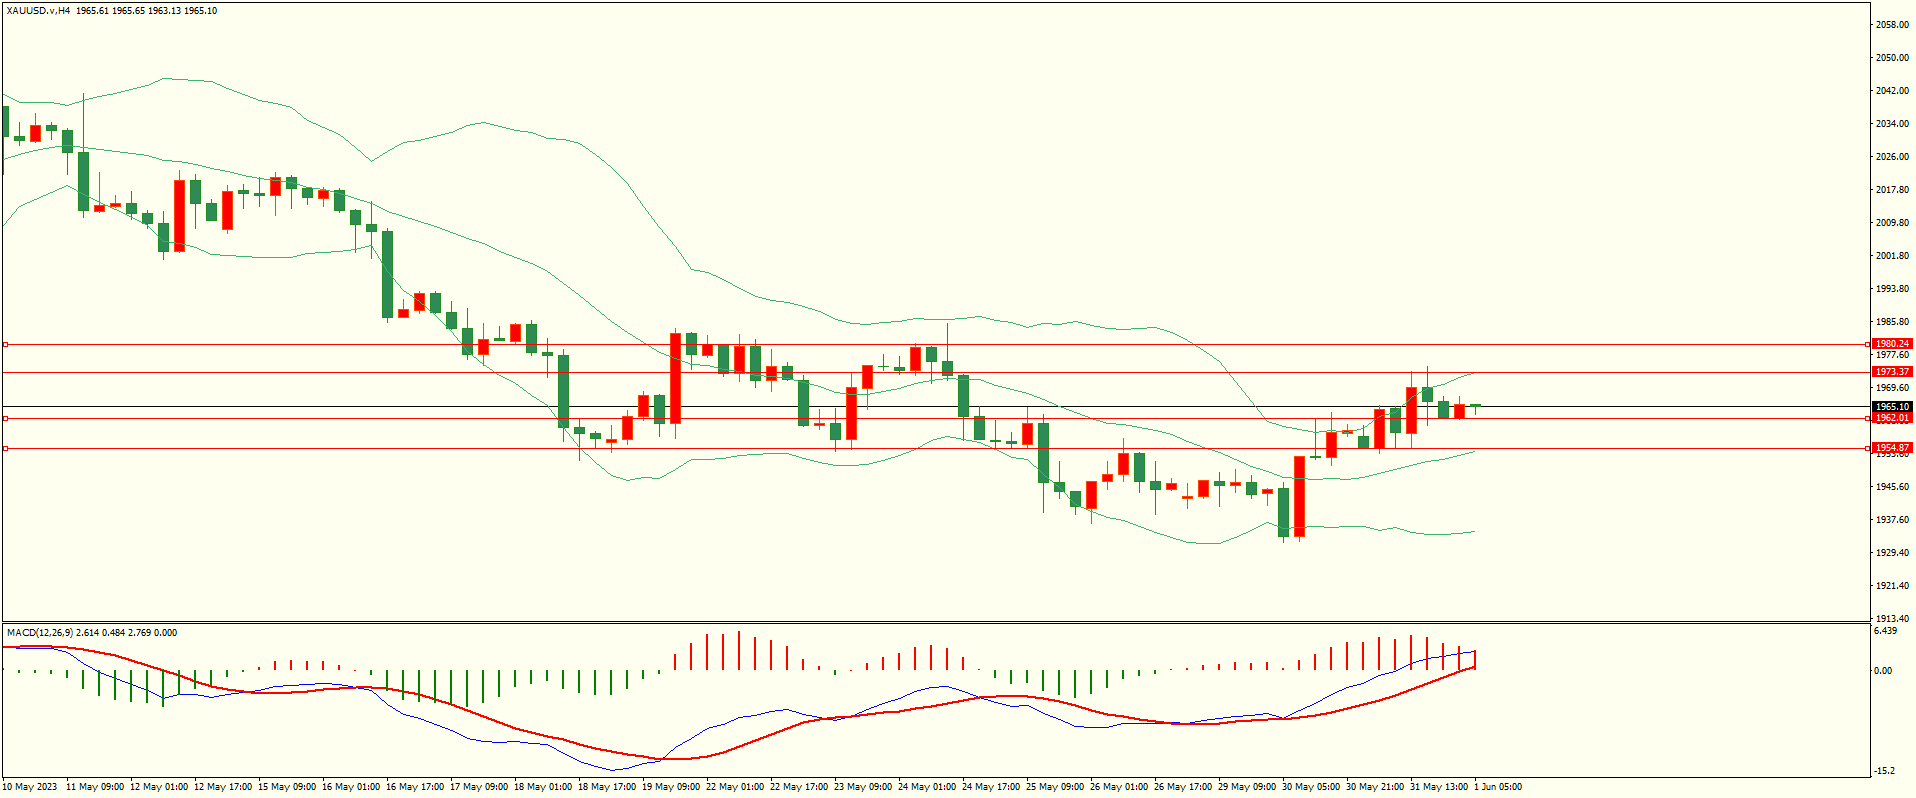Click the 22 May 17:00 time label
The width and height of the screenshot is (1916, 798).
click(798, 787)
